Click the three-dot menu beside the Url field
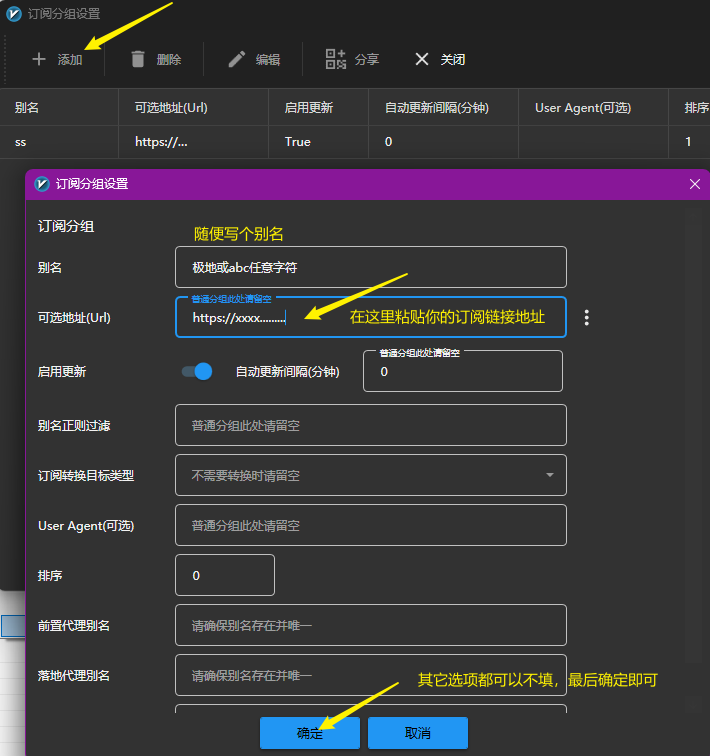Viewport: 710px width, 756px height. click(x=587, y=317)
